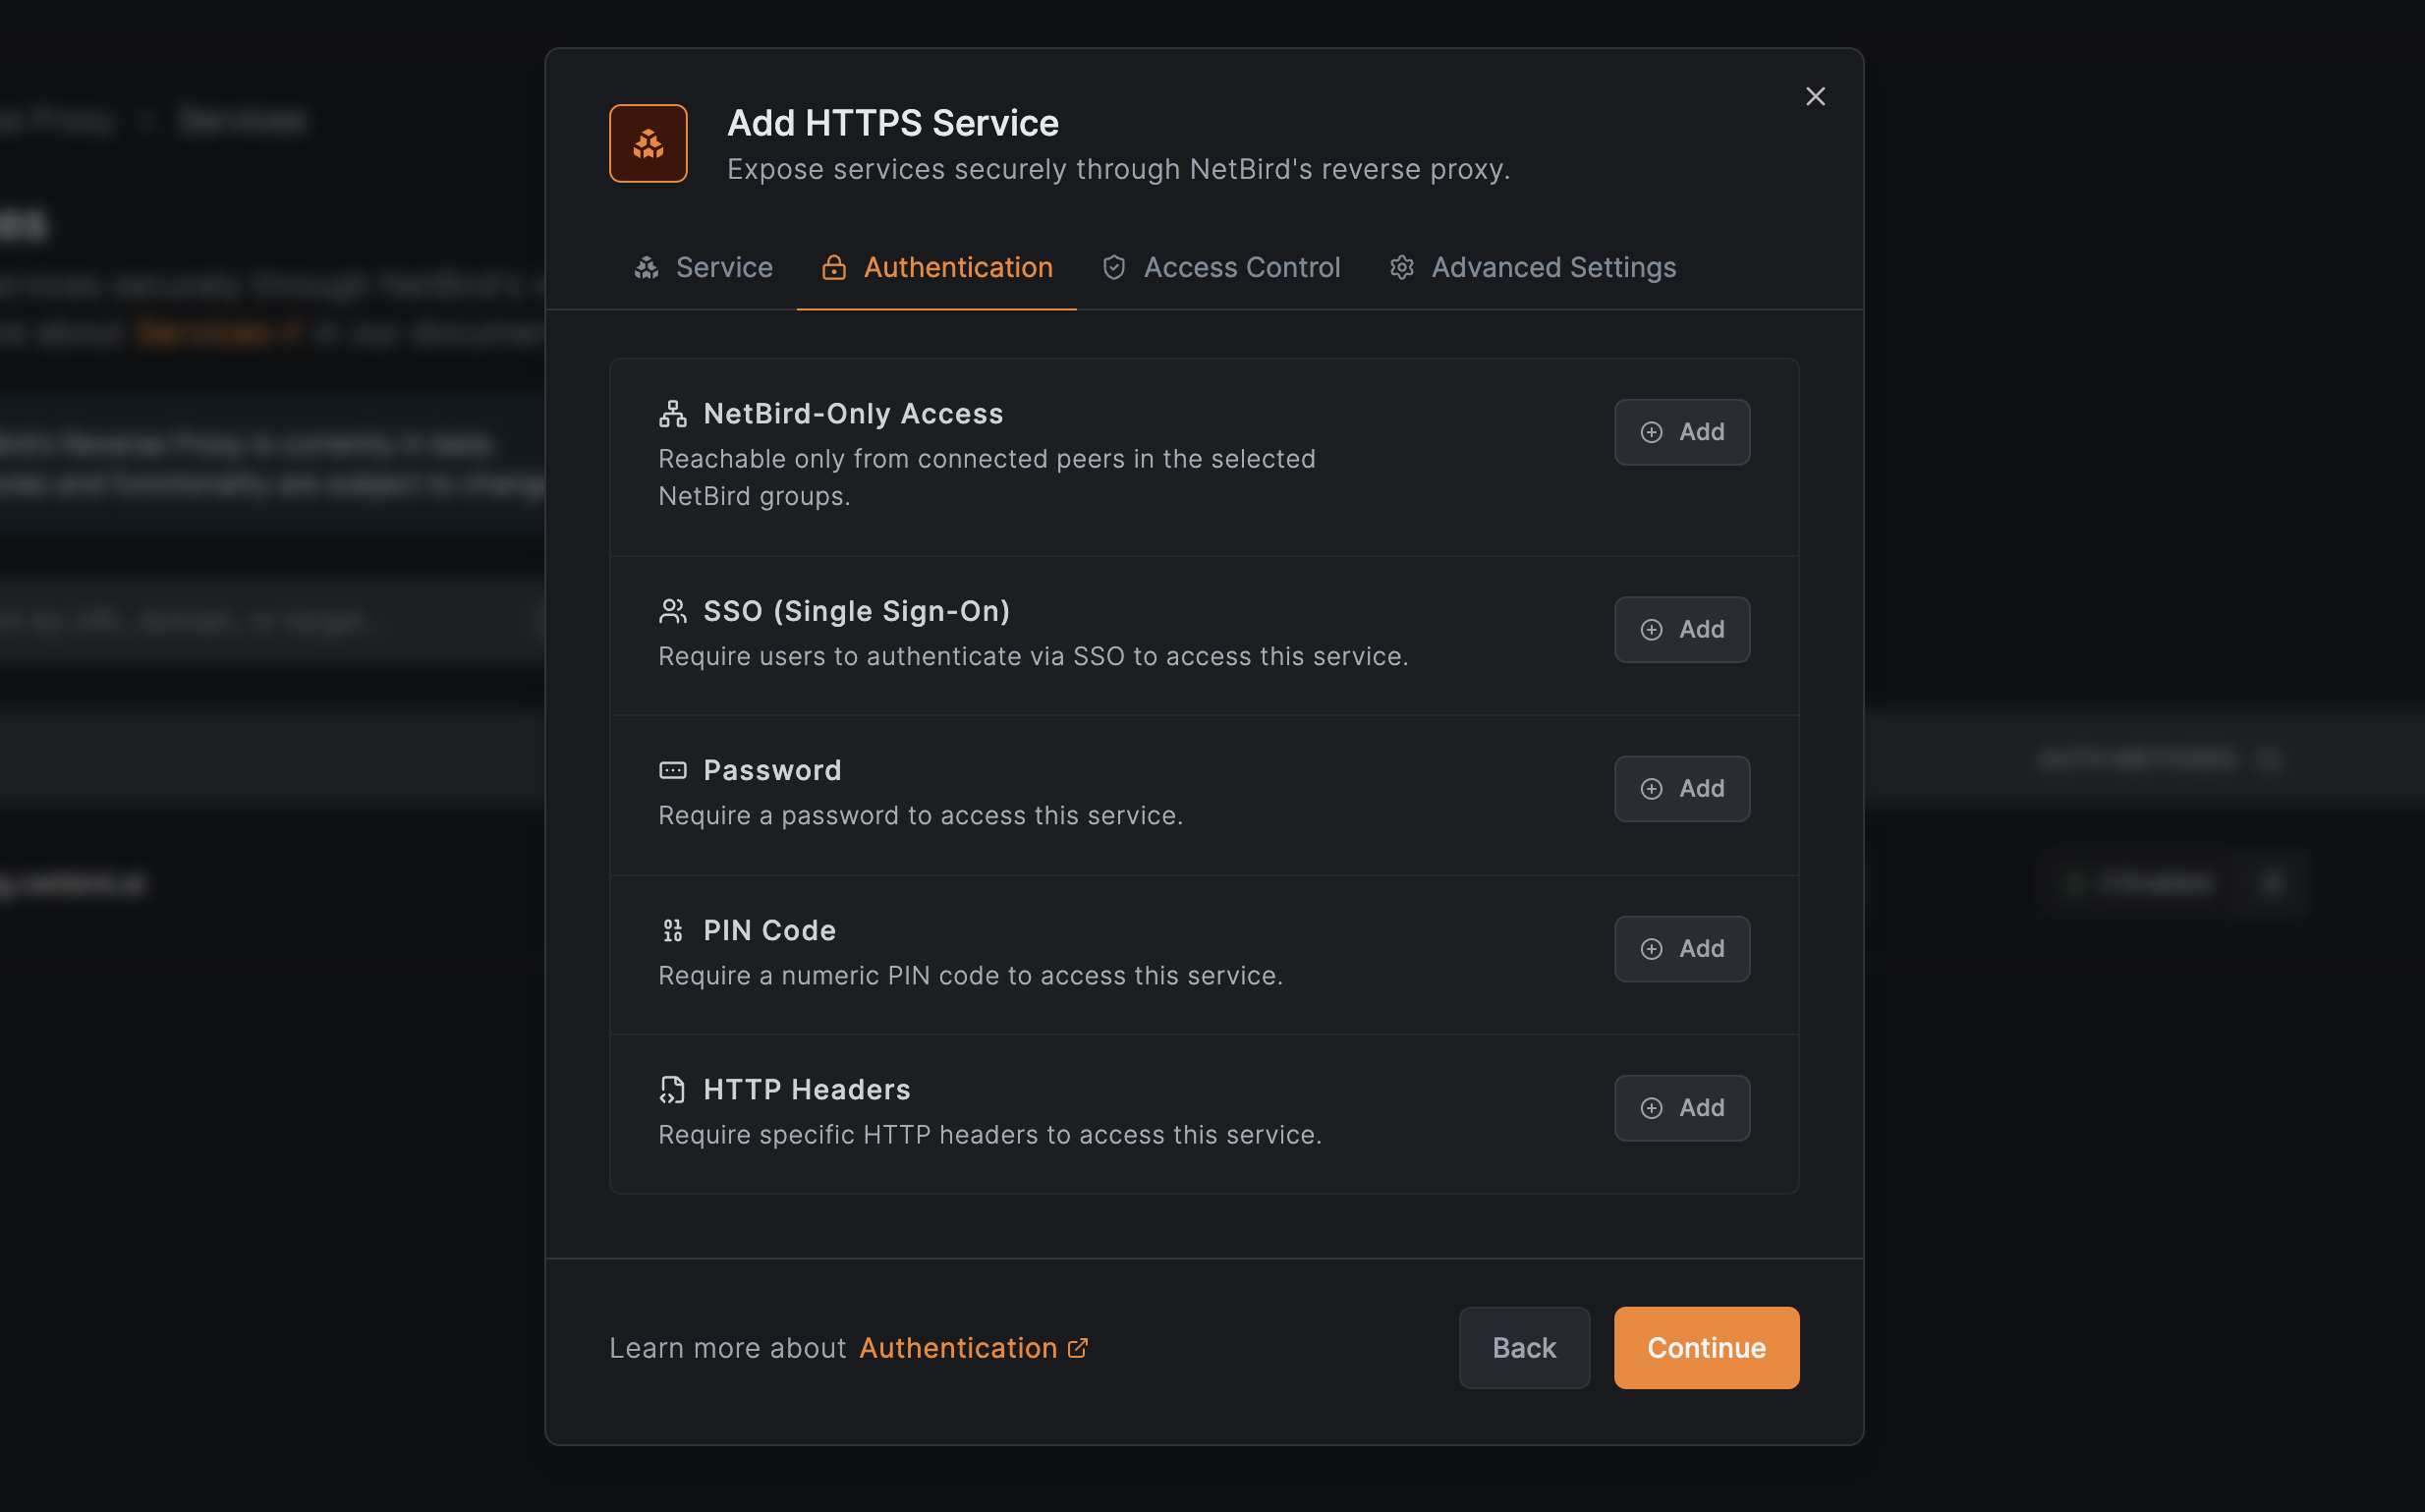This screenshot has width=2425, height=1512.
Task: Click the "NetBird-Only Access" heading
Action: 853,414
